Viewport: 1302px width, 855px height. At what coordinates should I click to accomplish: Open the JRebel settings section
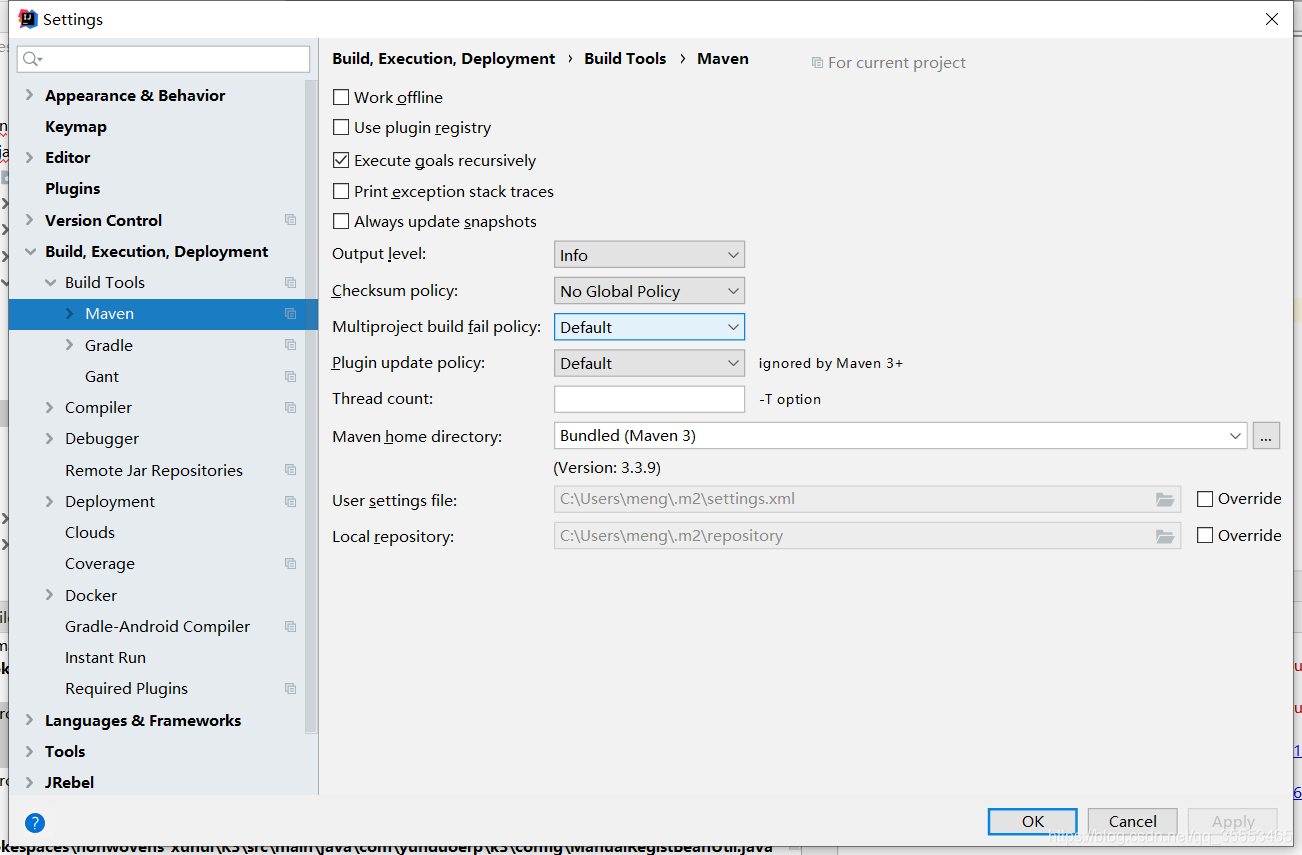[69, 782]
